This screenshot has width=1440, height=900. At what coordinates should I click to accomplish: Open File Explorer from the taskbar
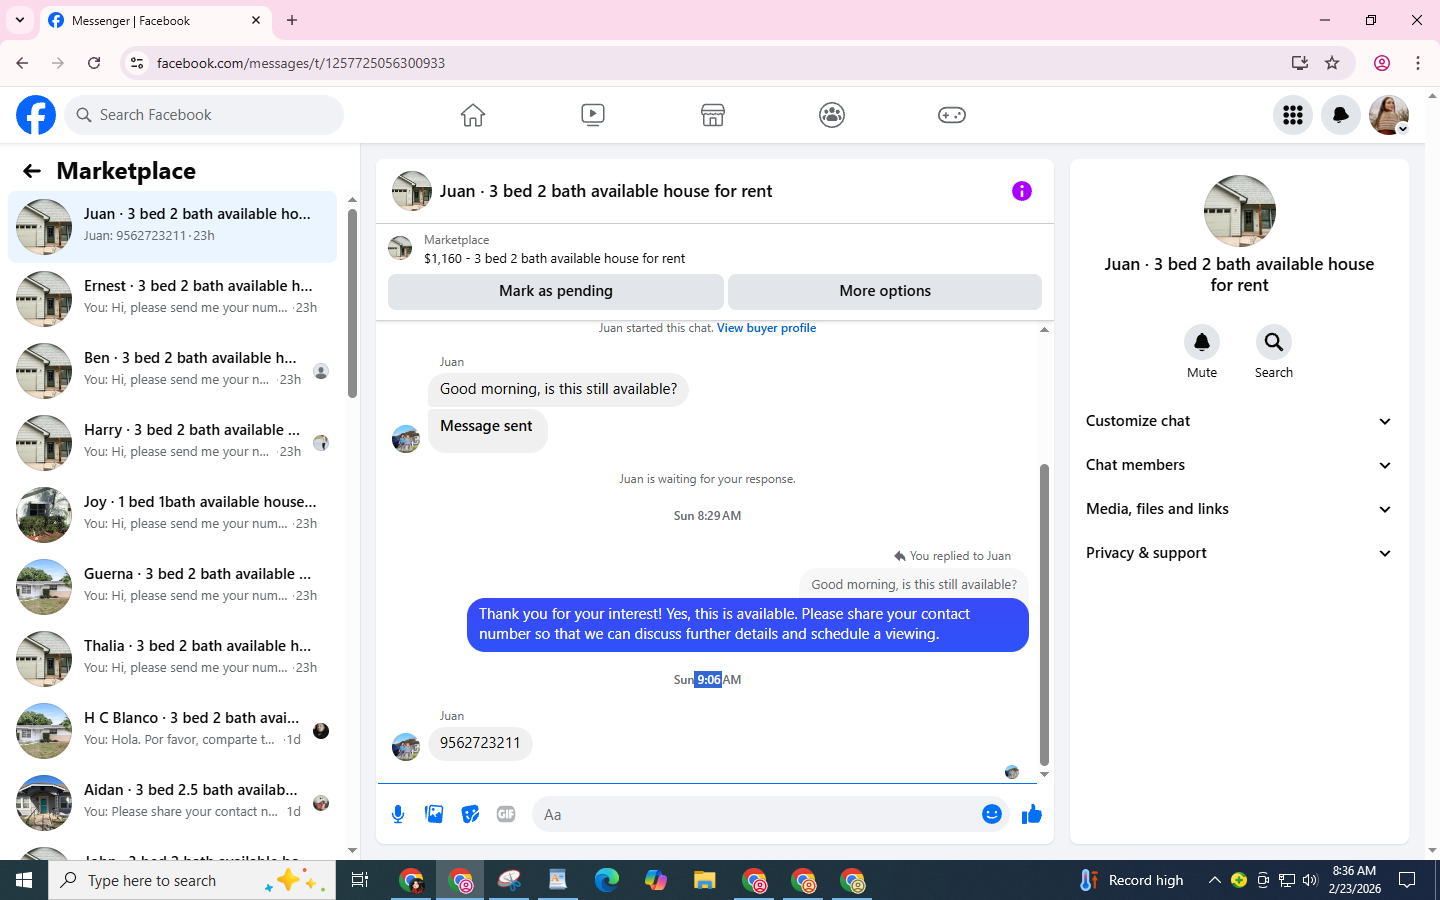705,880
